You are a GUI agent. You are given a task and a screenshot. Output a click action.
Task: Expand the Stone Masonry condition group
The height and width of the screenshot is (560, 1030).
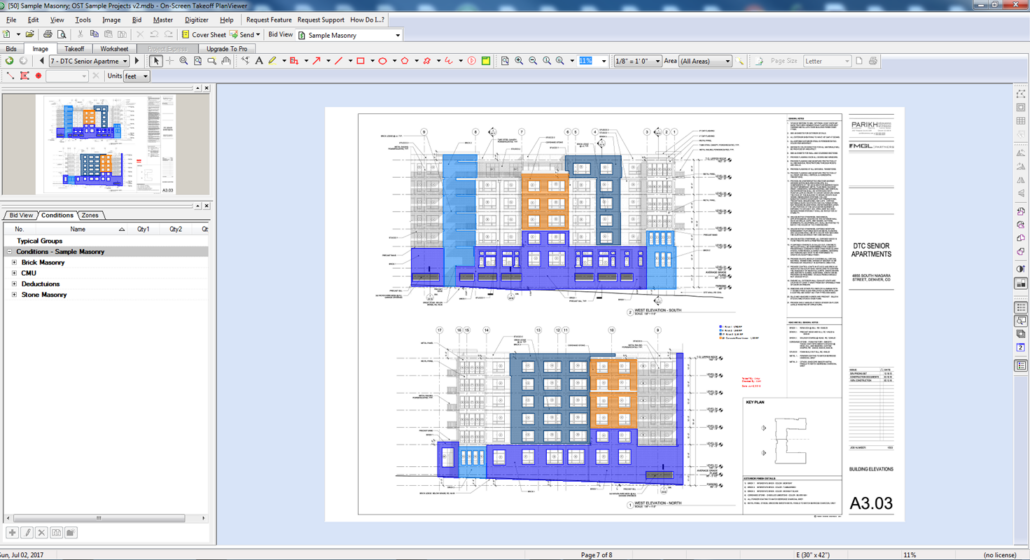[x=13, y=295]
